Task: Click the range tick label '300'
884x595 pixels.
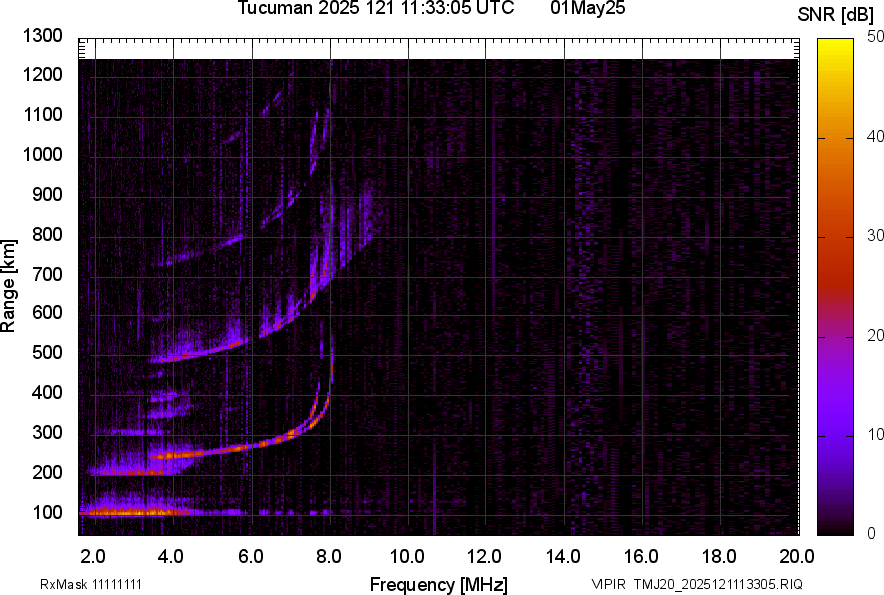Action: tap(47, 433)
